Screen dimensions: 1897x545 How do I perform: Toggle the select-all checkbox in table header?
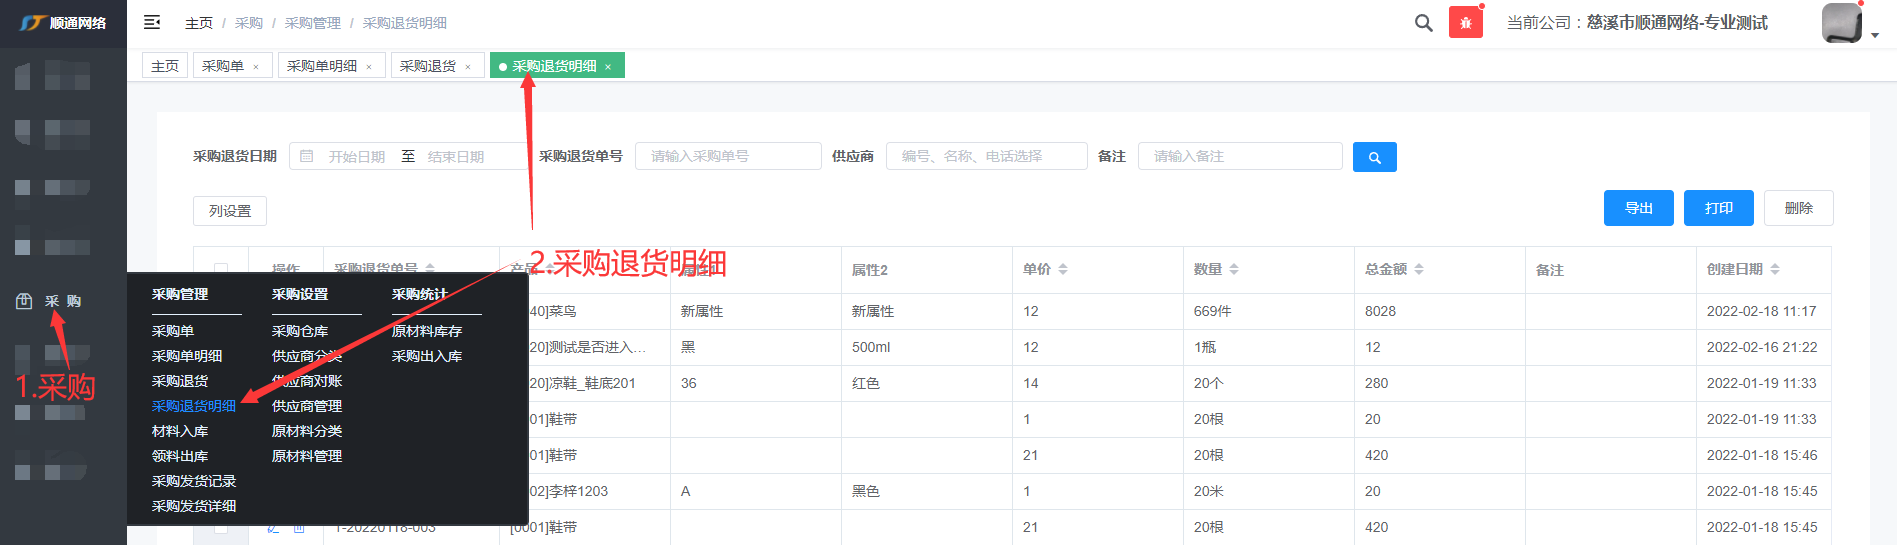point(221,269)
